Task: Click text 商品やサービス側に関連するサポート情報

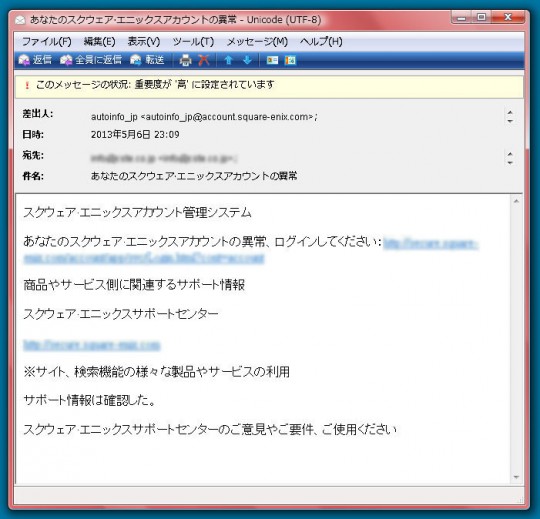Action: tap(134, 285)
